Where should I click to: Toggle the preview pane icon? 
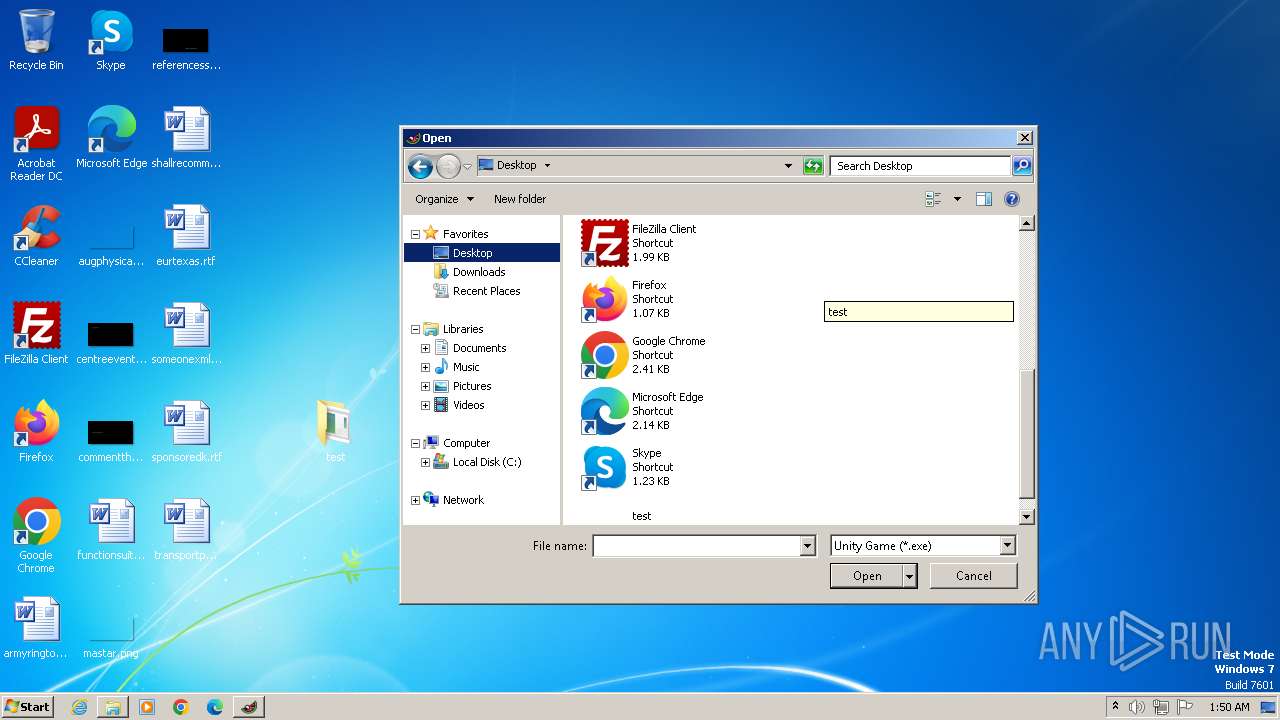pos(984,199)
